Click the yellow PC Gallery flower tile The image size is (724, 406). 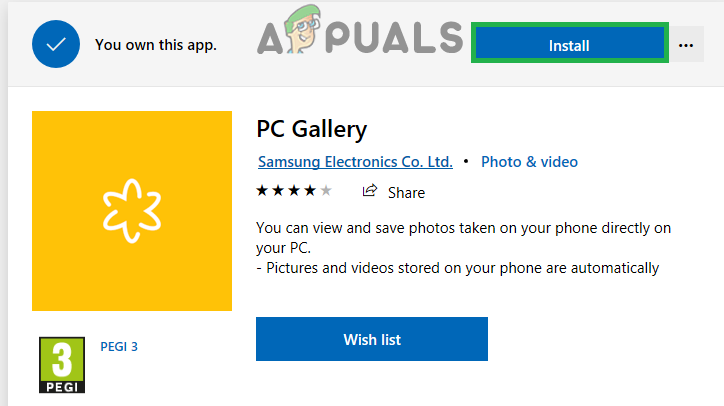coord(132,210)
